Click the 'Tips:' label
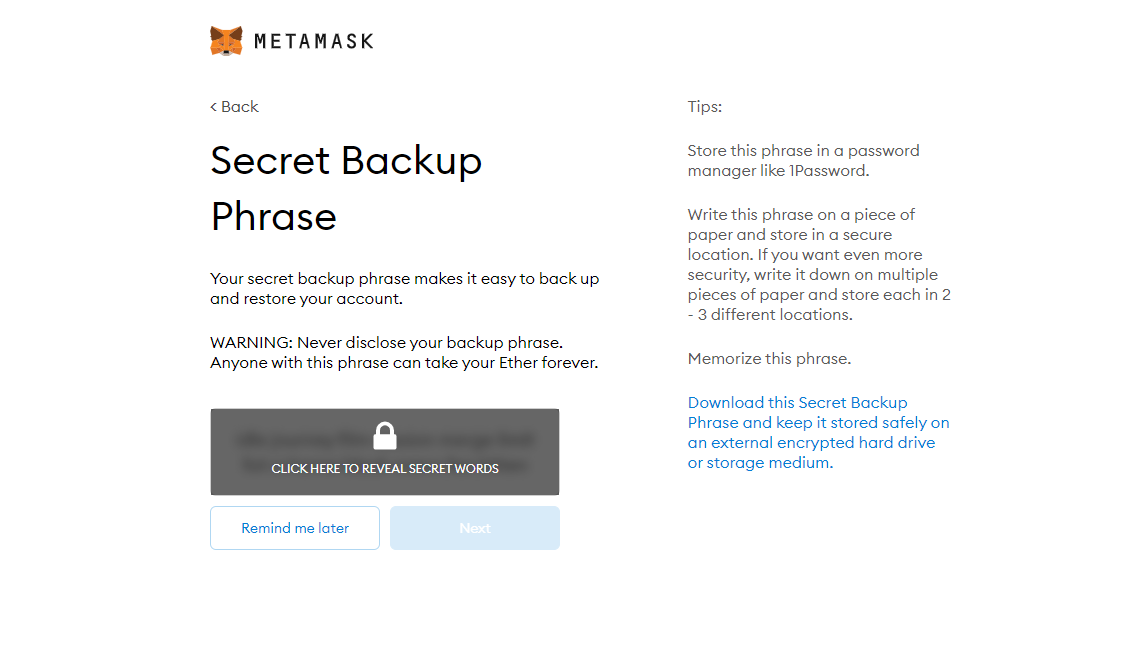 704,106
